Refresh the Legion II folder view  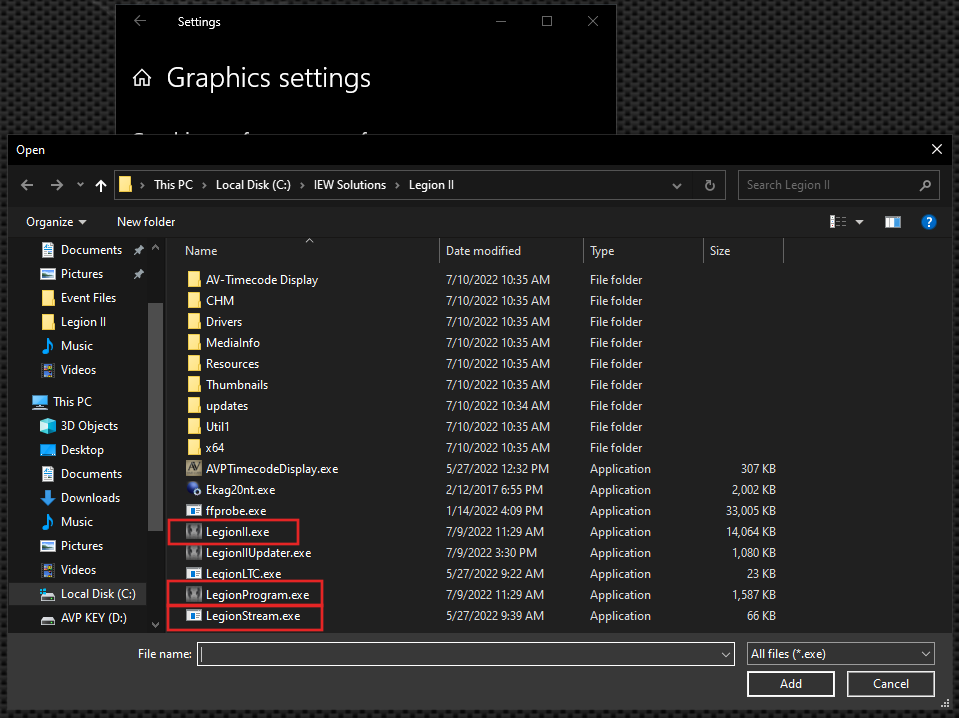point(710,185)
